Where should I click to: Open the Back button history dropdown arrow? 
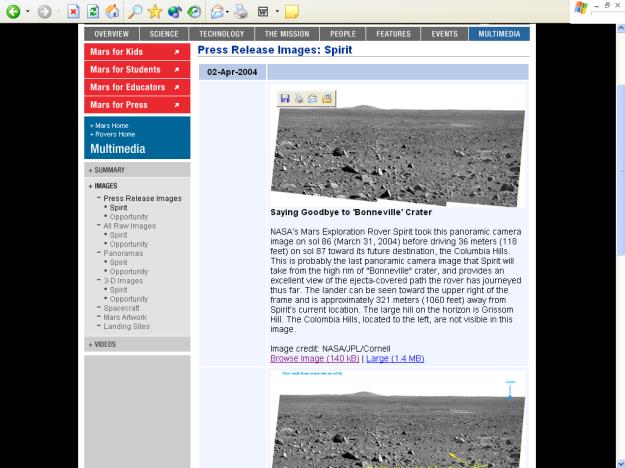(27, 12)
